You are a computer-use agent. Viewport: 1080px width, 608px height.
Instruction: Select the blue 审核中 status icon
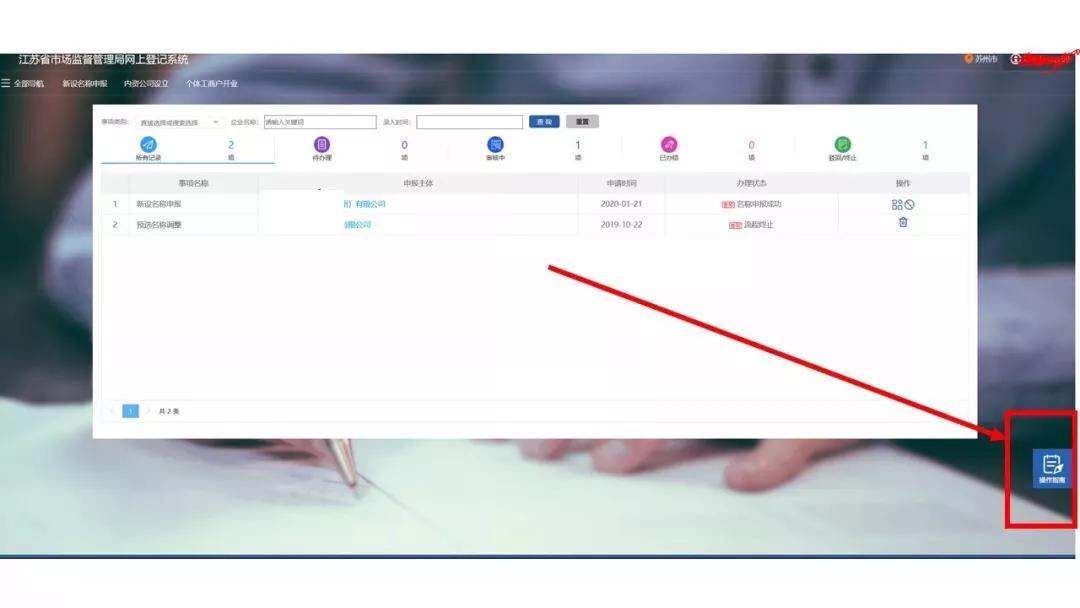click(495, 145)
